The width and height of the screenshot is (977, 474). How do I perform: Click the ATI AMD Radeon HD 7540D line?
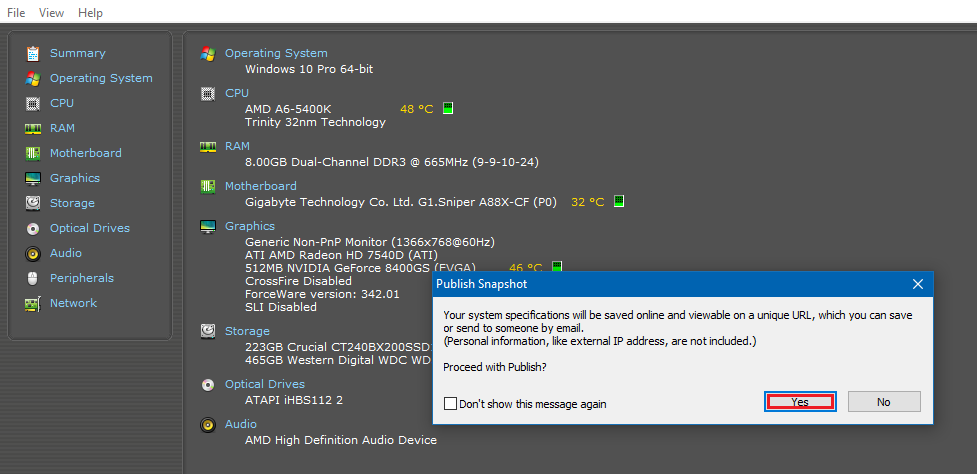coord(341,255)
